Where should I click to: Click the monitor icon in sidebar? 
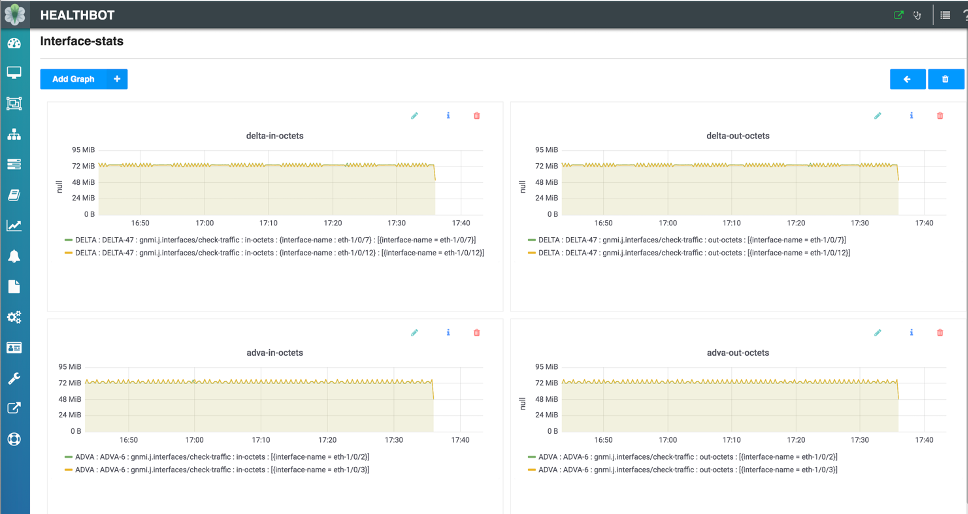click(14, 73)
